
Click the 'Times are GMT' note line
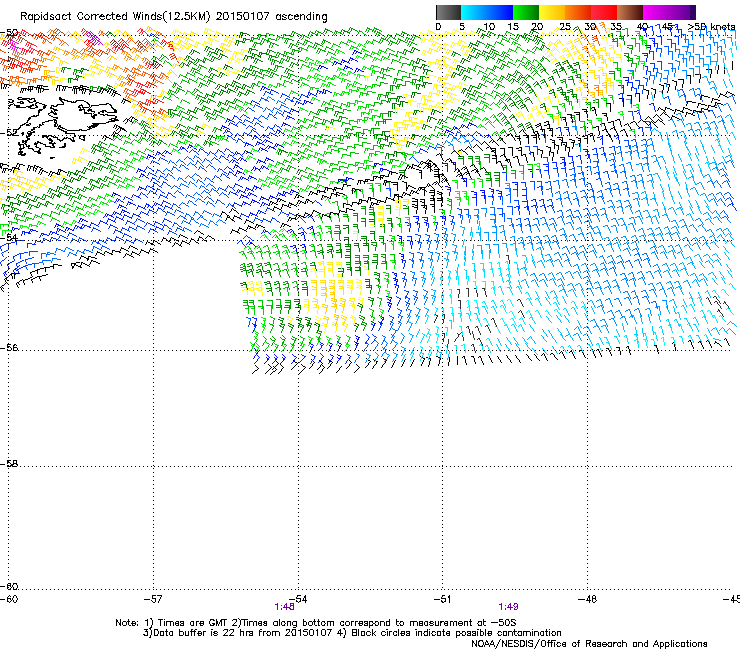pos(316,623)
